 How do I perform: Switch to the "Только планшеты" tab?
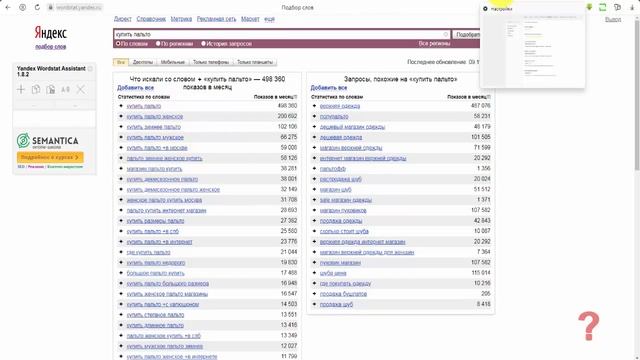click(x=255, y=62)
